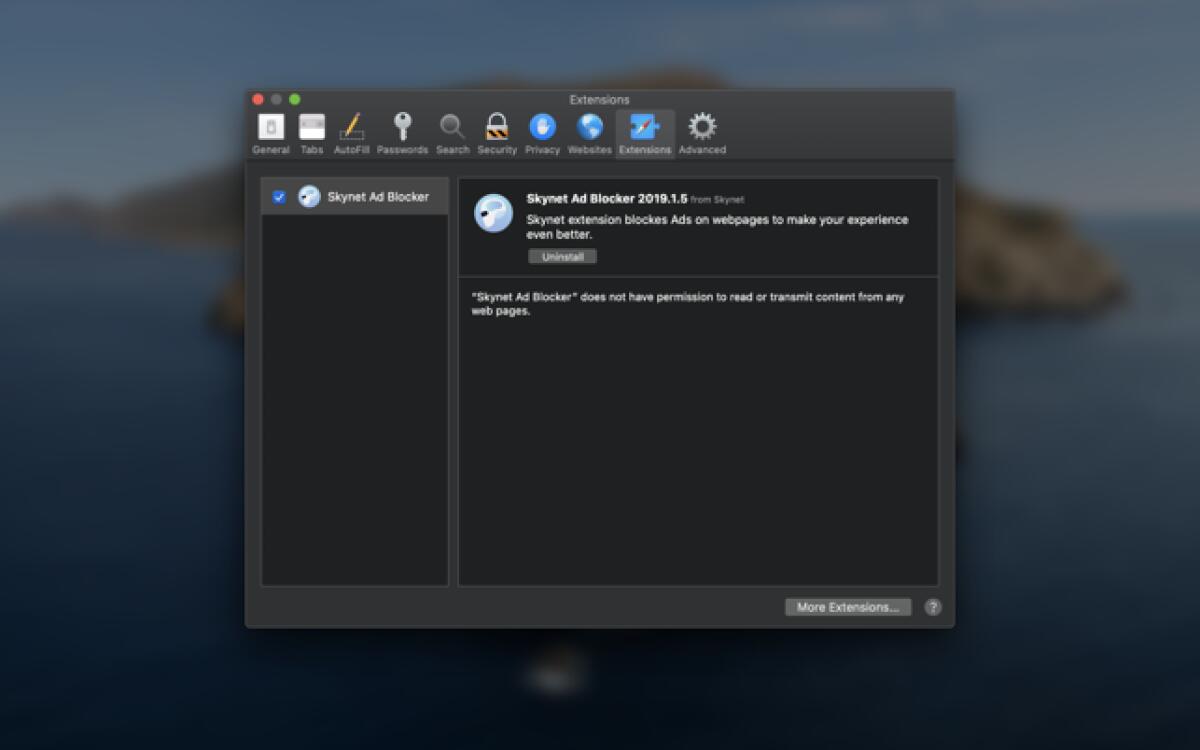Open help via the question mark button
The image size is (1200, 750).
pyautogui.click(x=932, y=606)
